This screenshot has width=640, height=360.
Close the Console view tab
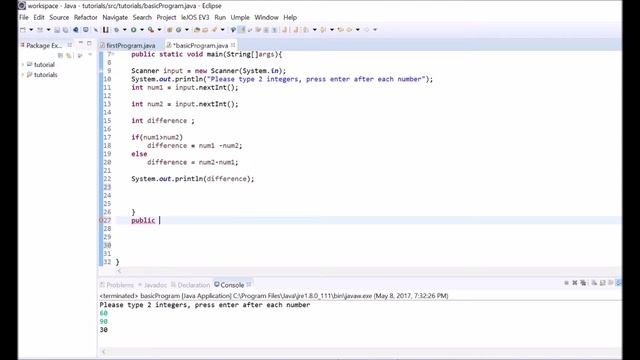coord(249,284)
